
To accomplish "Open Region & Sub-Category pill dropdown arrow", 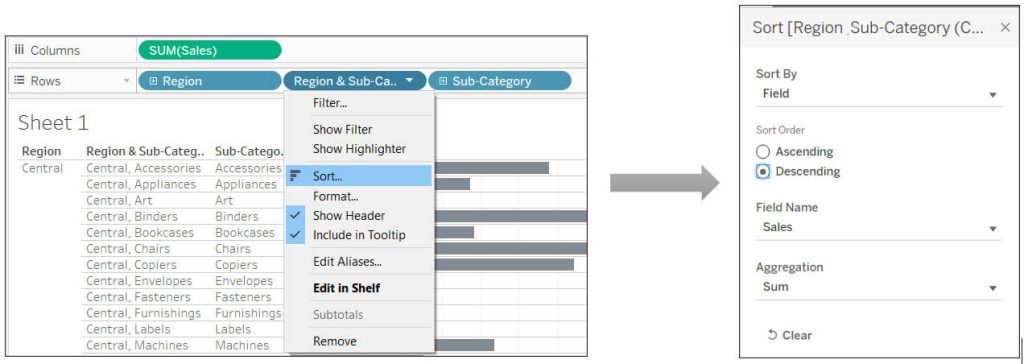I will (x=409, y=80).
